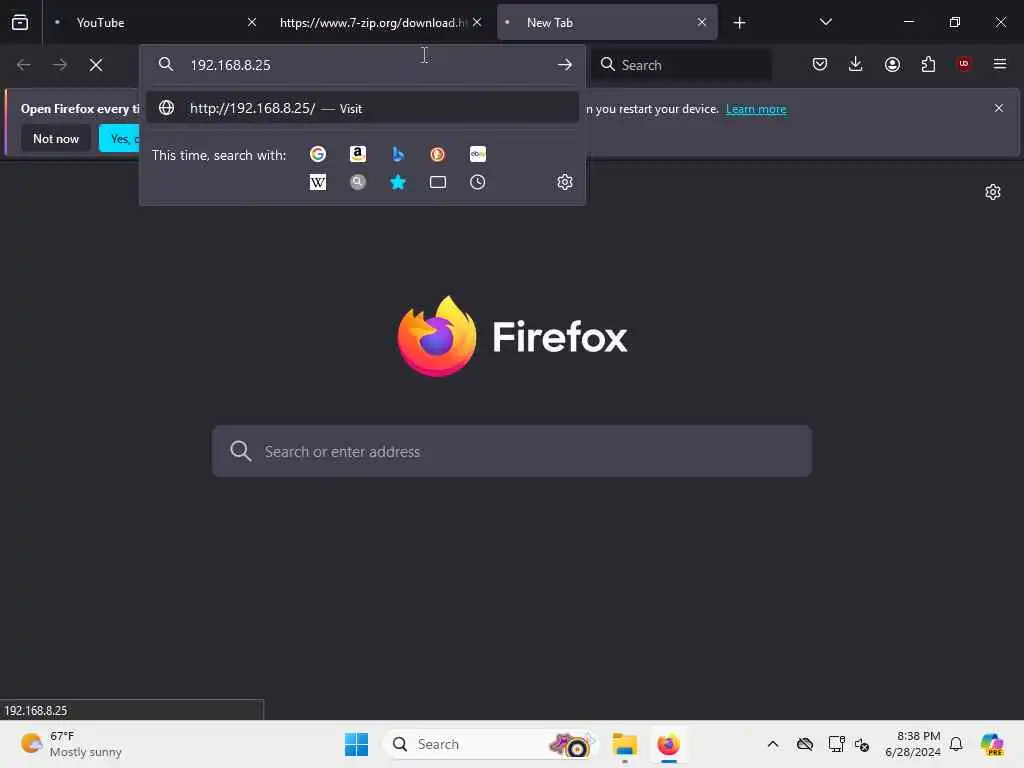Viewport: 1024px width, 768px height.
Task: Search this time with Amazon
Action: click(x=358, y=154)
